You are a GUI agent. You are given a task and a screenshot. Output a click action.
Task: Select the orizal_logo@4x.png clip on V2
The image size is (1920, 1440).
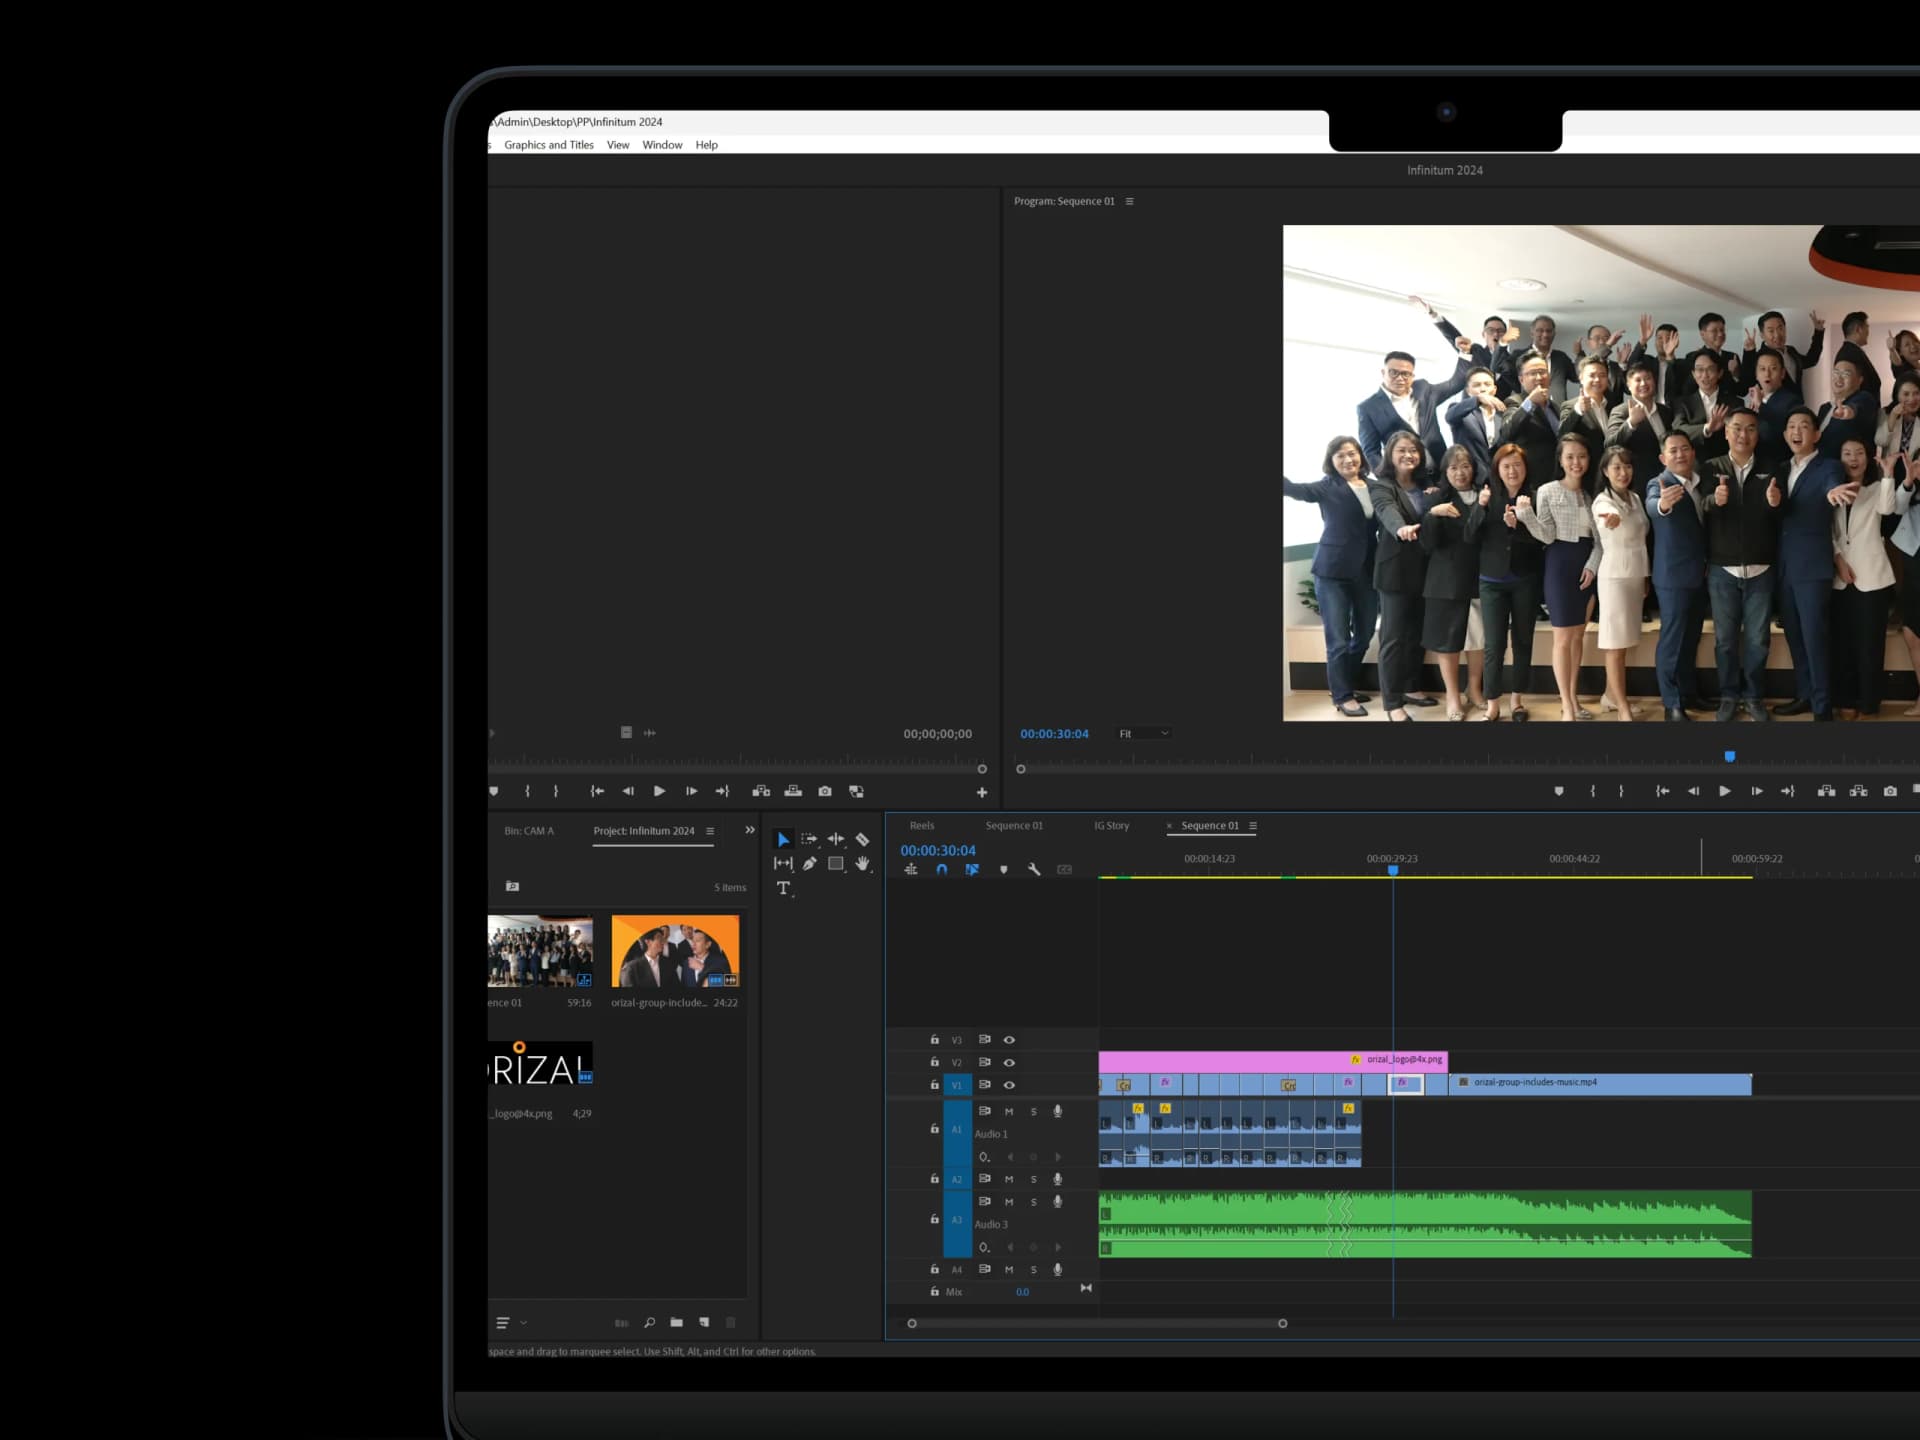pos(1273,1060)
